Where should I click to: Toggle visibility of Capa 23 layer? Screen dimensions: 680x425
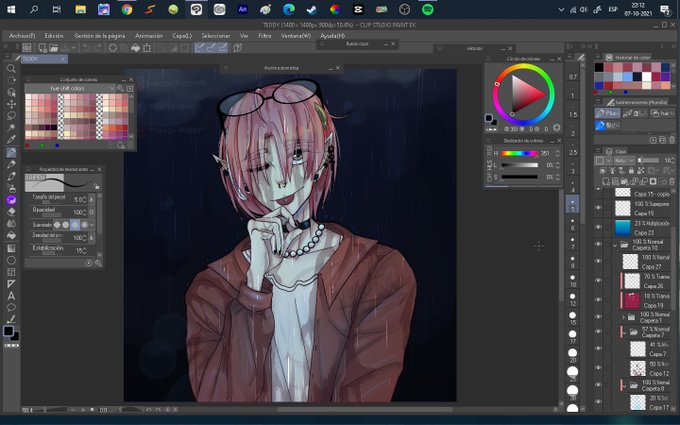pos(599,228)
